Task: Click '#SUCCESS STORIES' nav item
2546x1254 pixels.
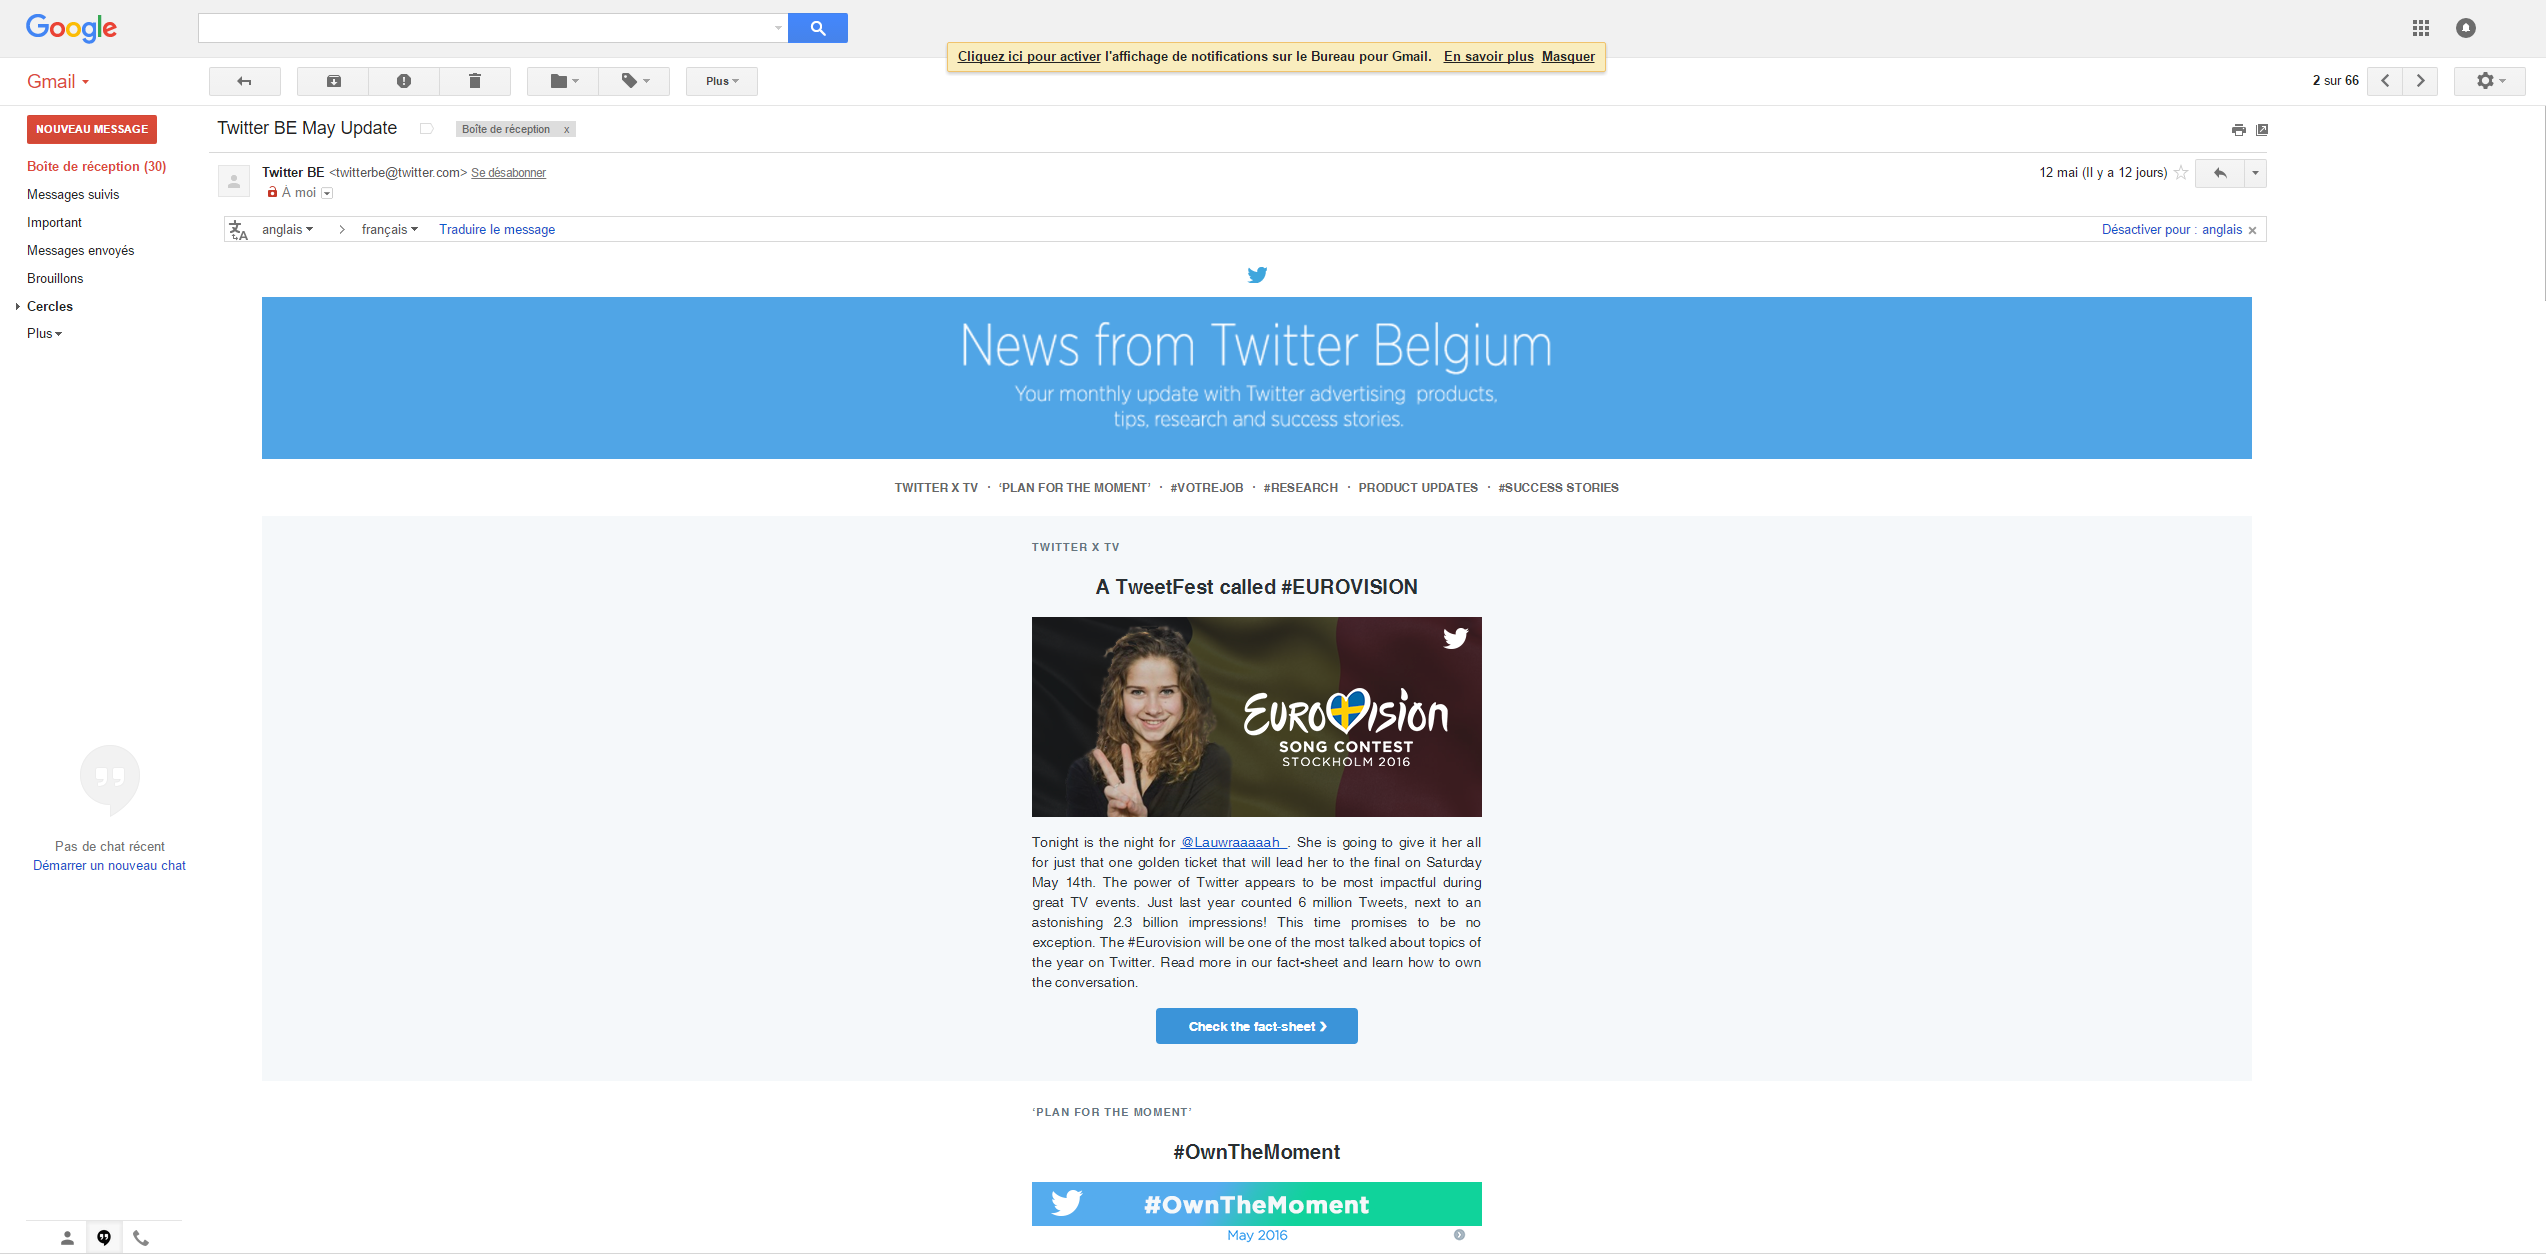Action: click(1558, 488)
